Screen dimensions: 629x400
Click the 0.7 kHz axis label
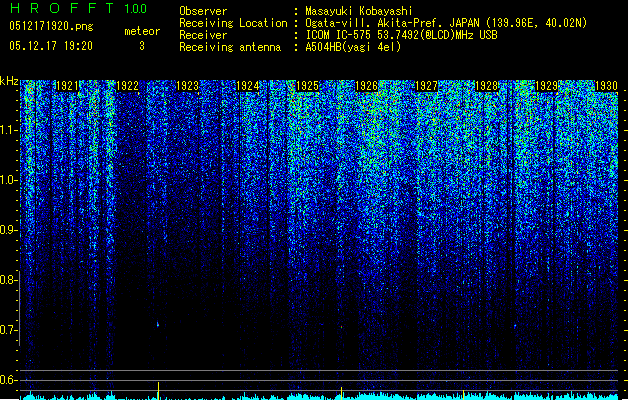coord(8,330)
